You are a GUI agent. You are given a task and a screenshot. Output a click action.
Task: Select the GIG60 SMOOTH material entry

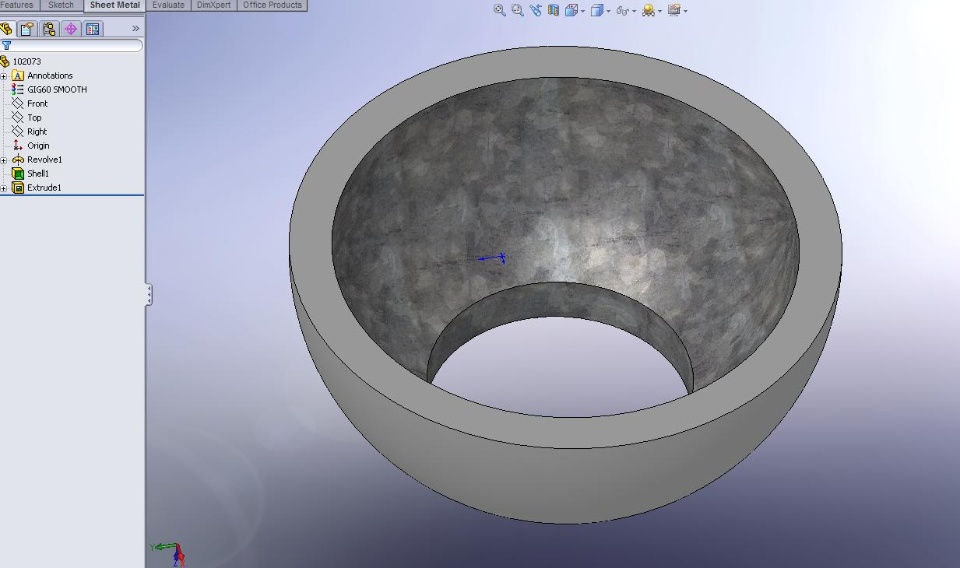click(57, 89)
